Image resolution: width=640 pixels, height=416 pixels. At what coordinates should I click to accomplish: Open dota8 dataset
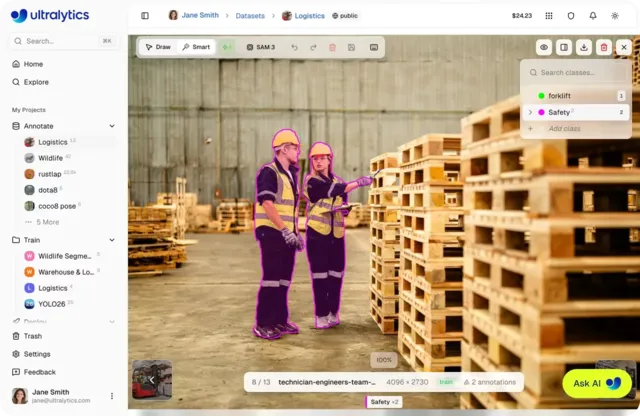tap(48, 190)
